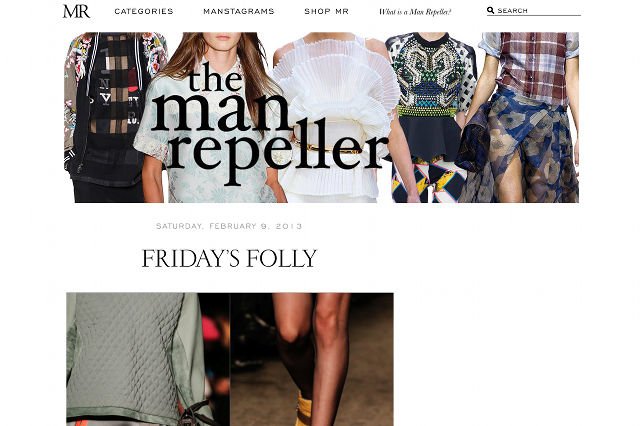This screenshot has width=640, height=426.
Task: Click the MR logo in the header
Action: [x=76, y=11]
